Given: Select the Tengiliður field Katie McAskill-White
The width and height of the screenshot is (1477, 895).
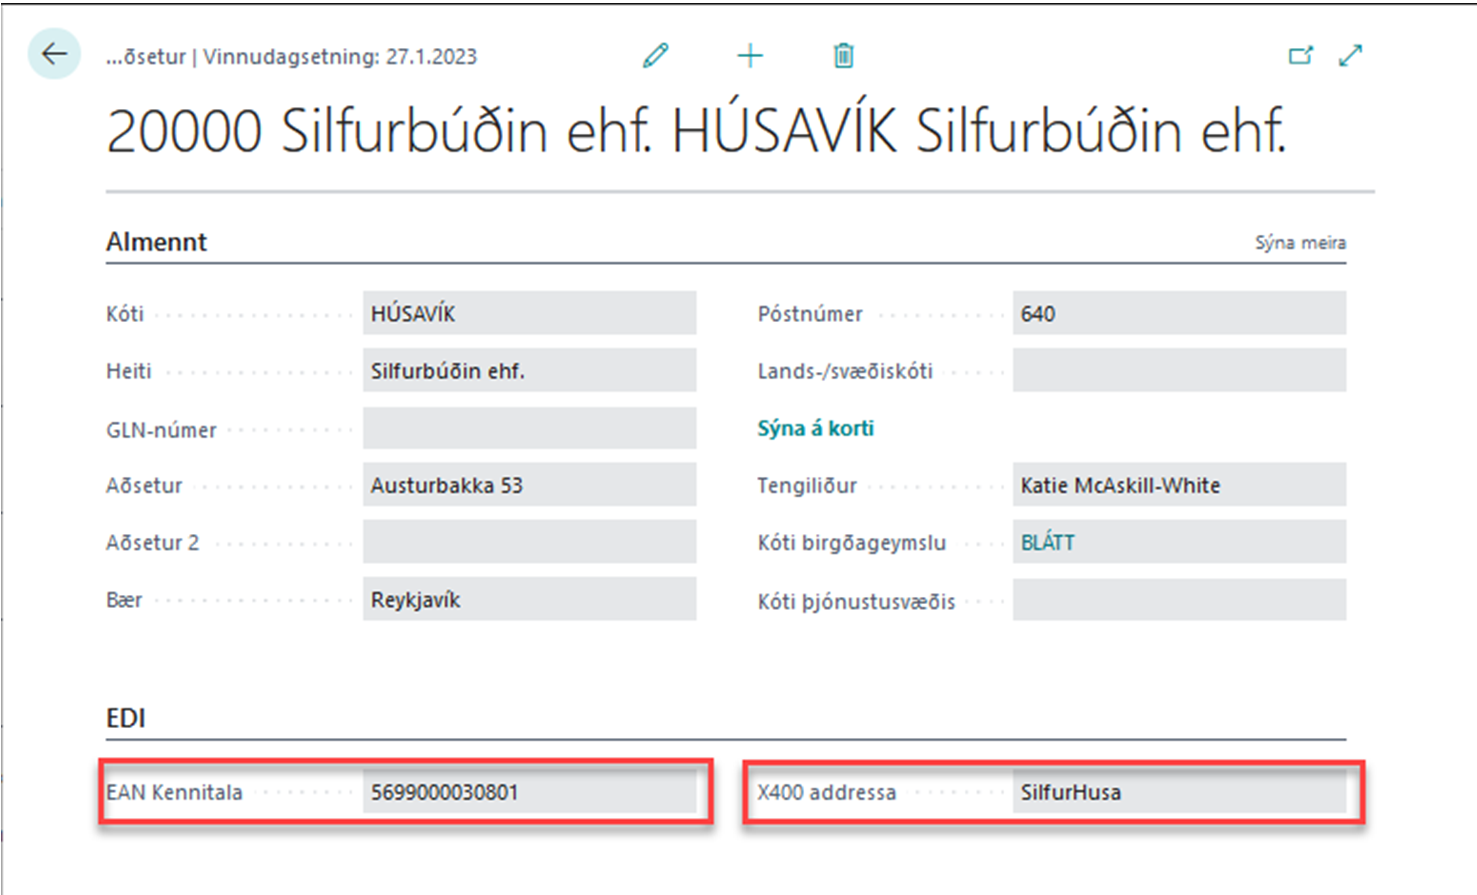Looking at the screenshot, I should click(x=1178, y=485).
